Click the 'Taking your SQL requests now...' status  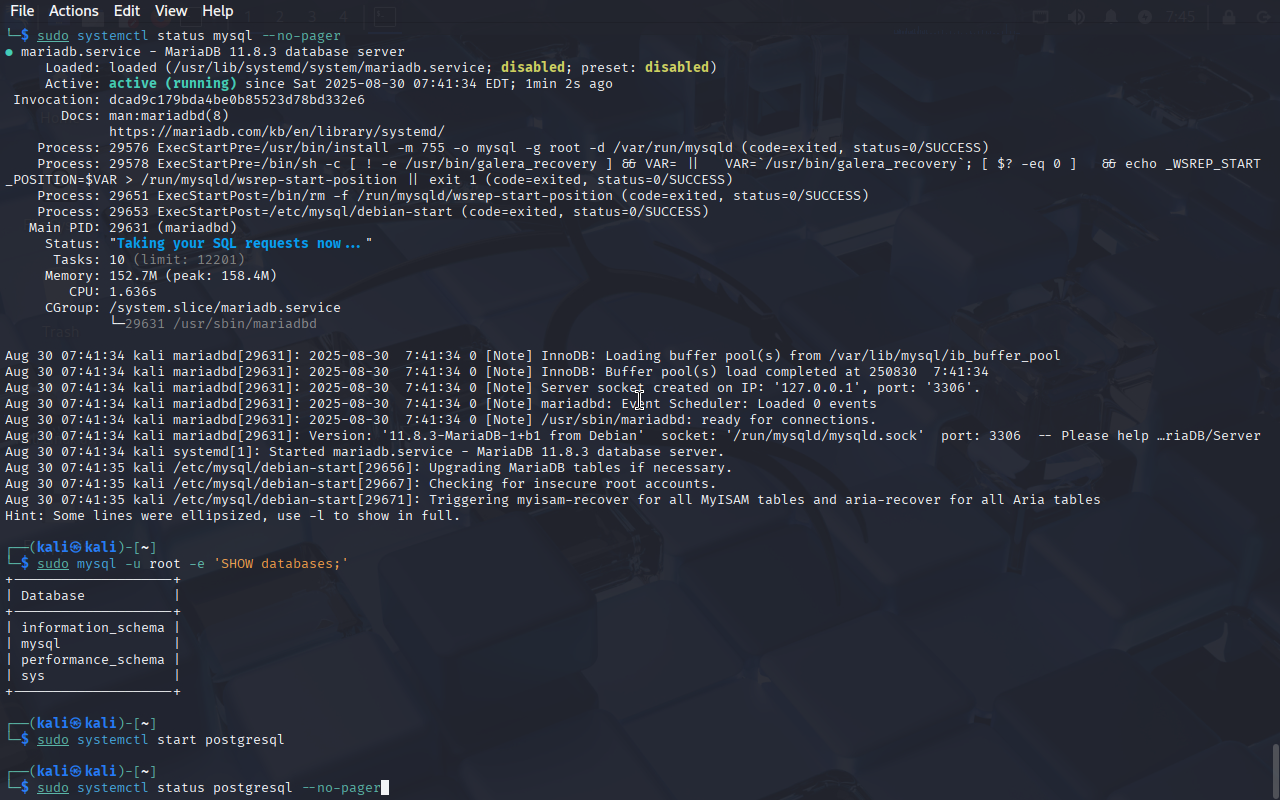point(240,244)
